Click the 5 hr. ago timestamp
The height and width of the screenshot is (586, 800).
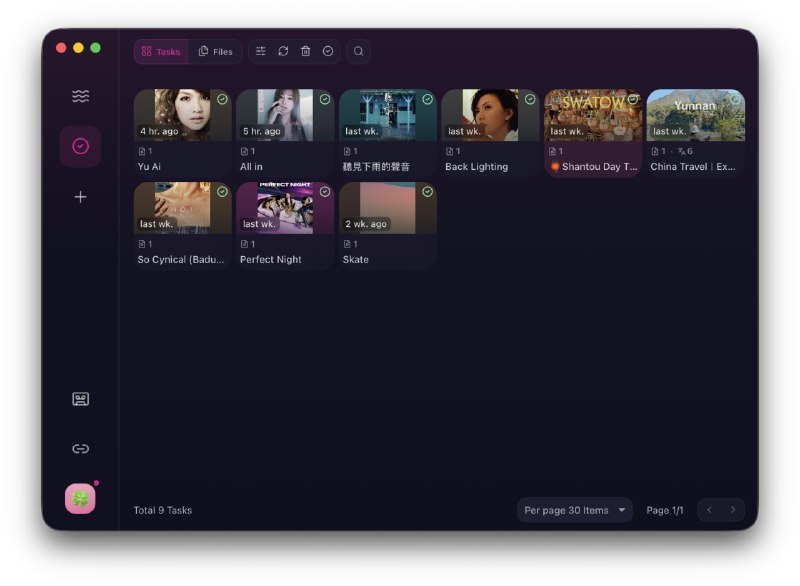(x=262, y=131)
